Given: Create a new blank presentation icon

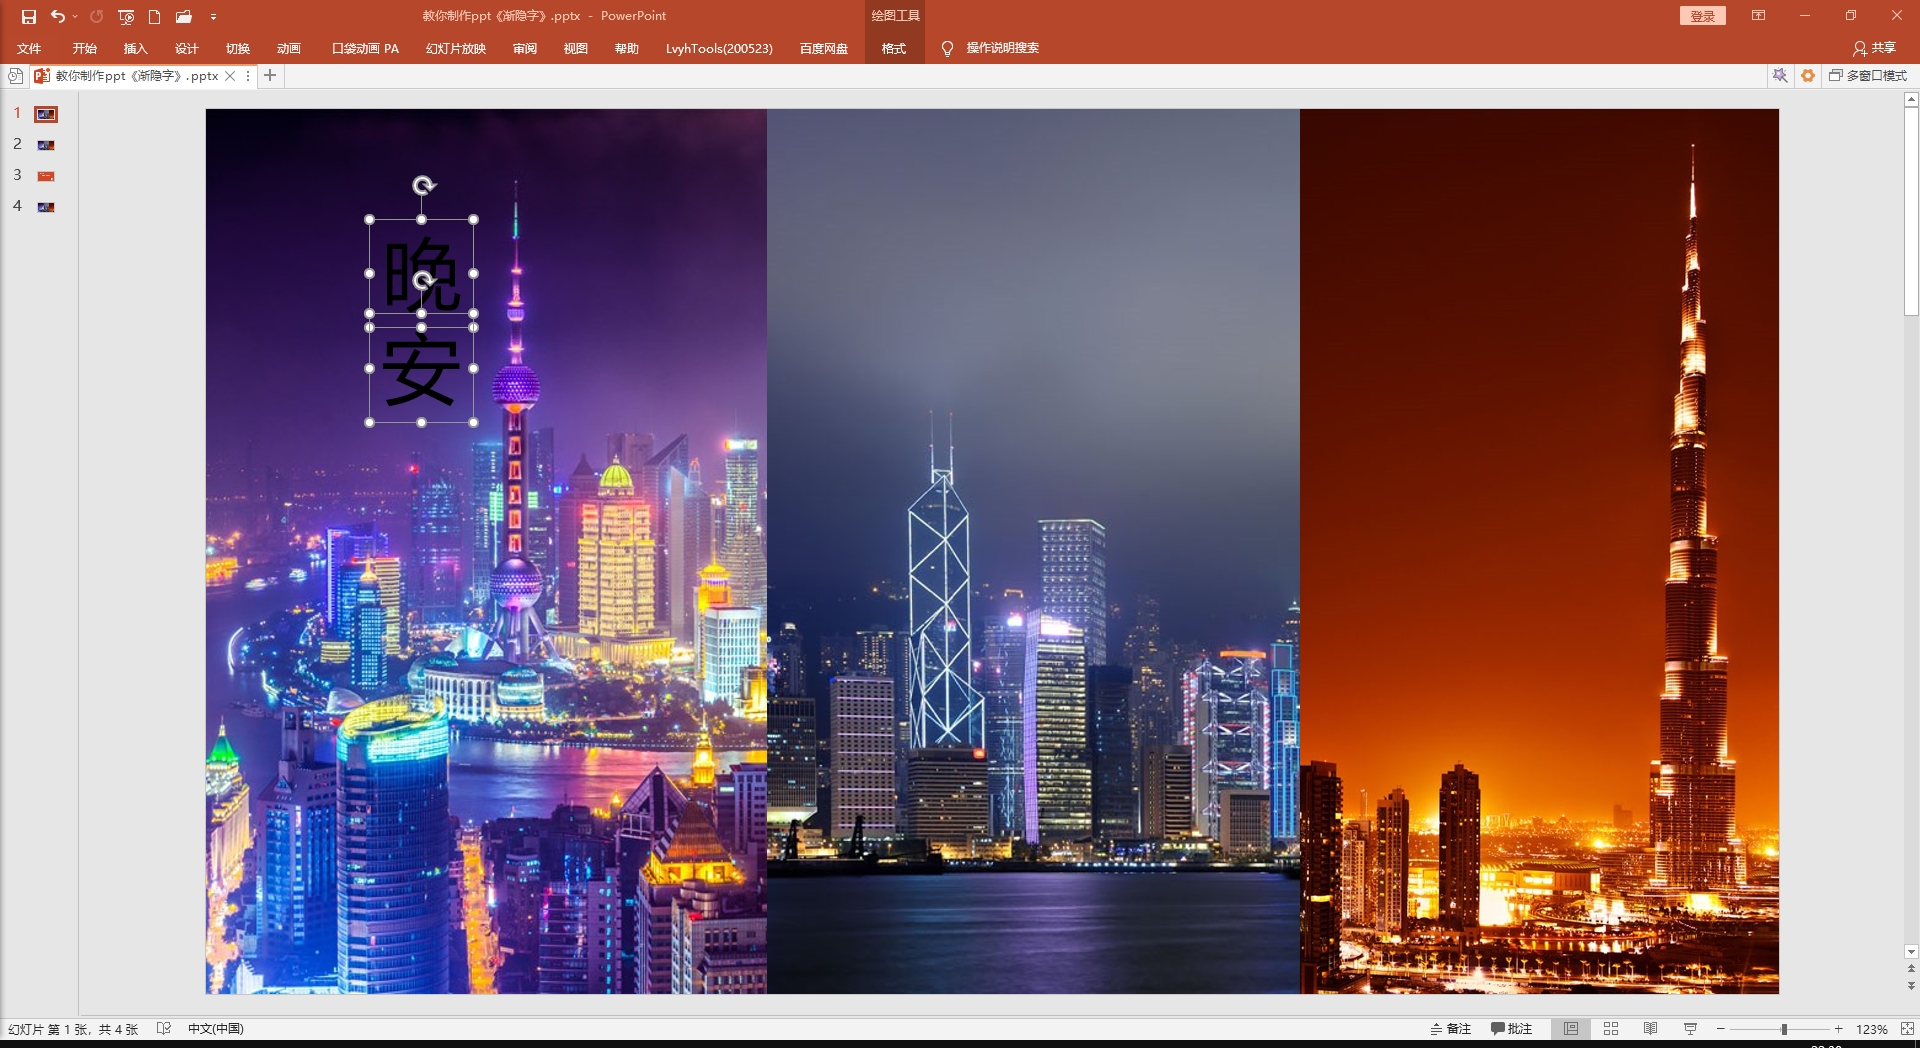Looking at the screenshot, I should pos(154,16).
